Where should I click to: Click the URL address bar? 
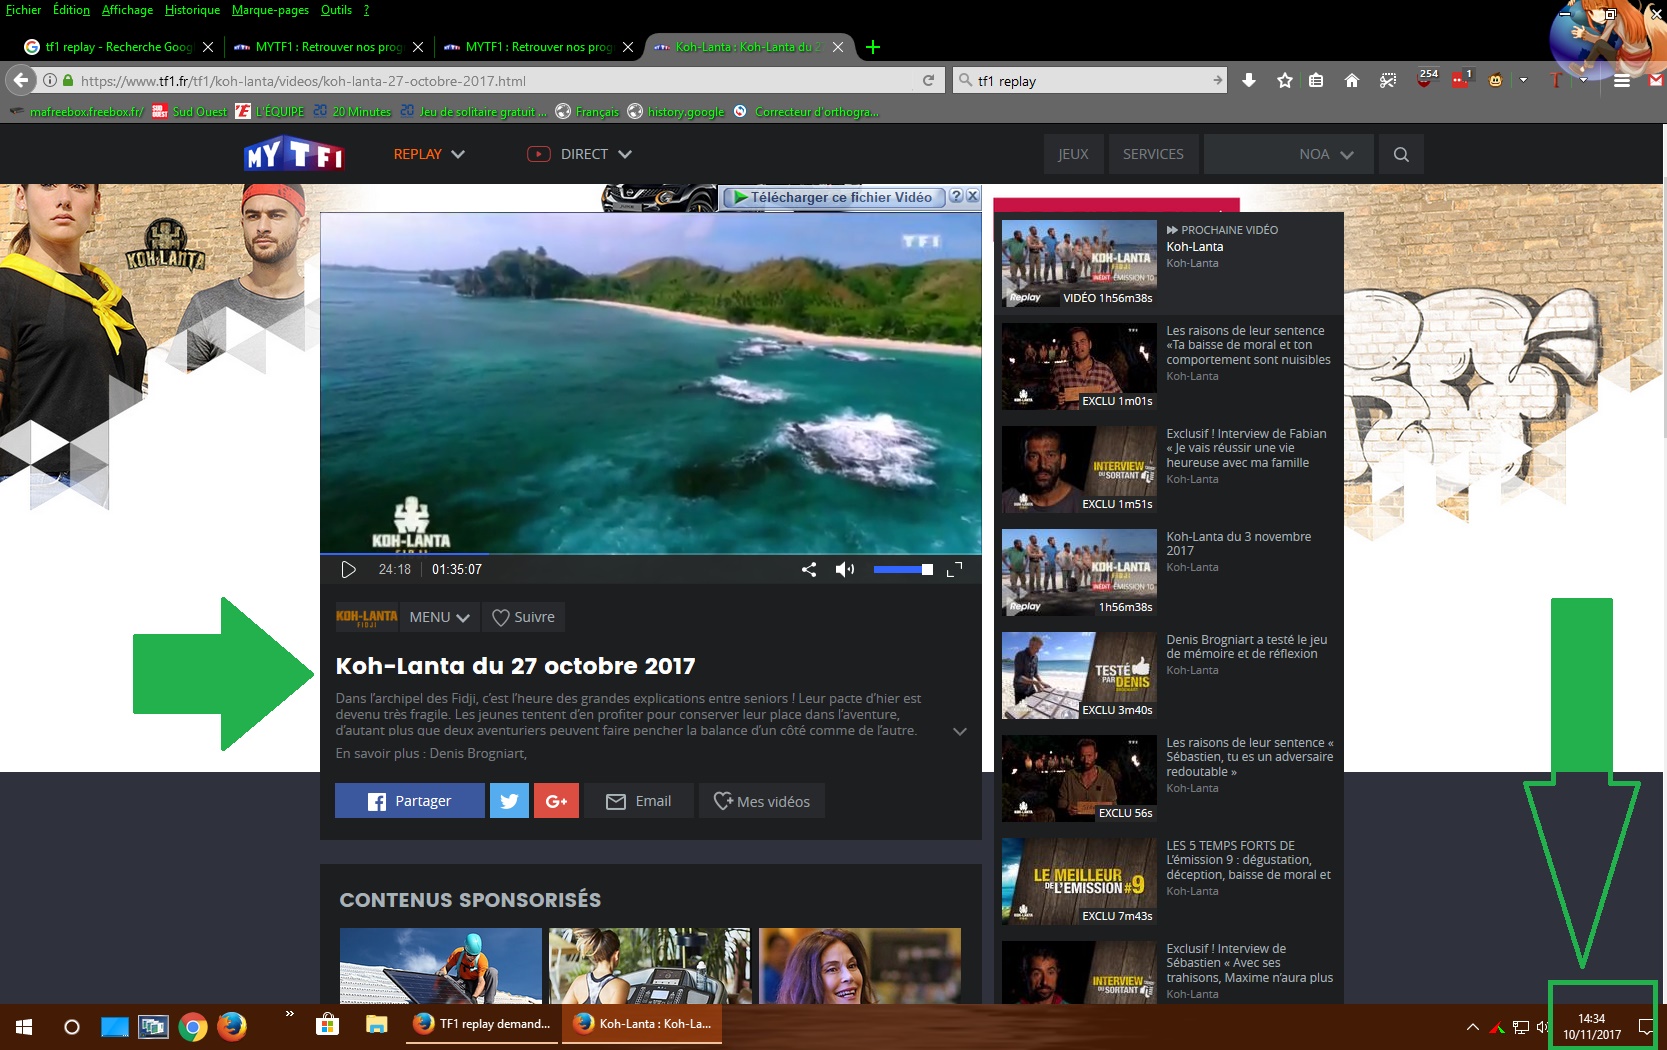[x=490, y=81]
